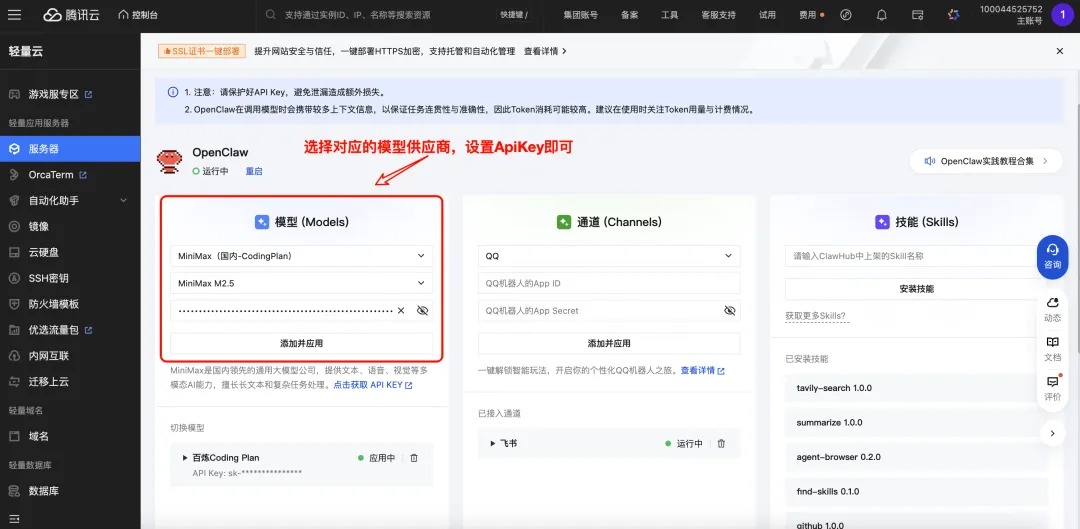Expand the 飞书 channel entry

click(493, 444)
